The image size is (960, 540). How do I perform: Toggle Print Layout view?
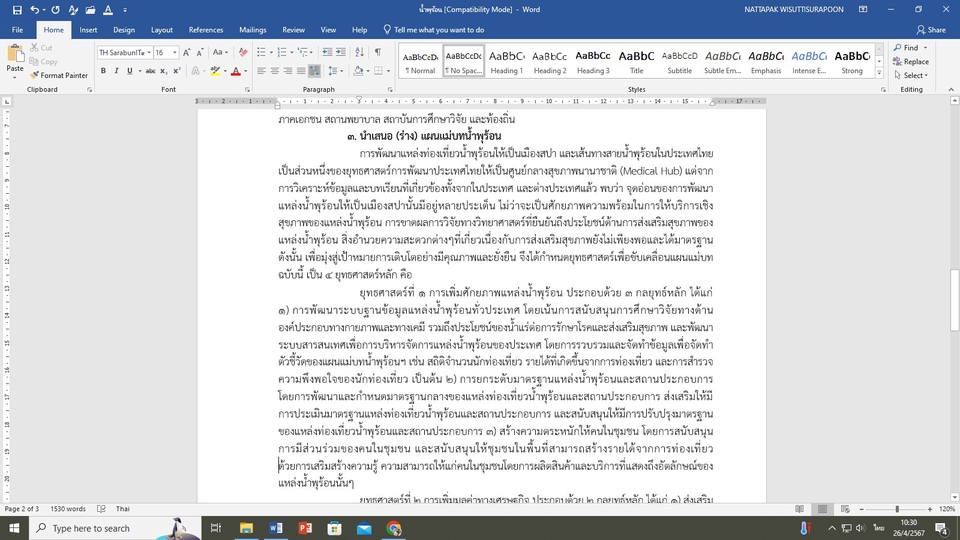[x=822, y=509]
